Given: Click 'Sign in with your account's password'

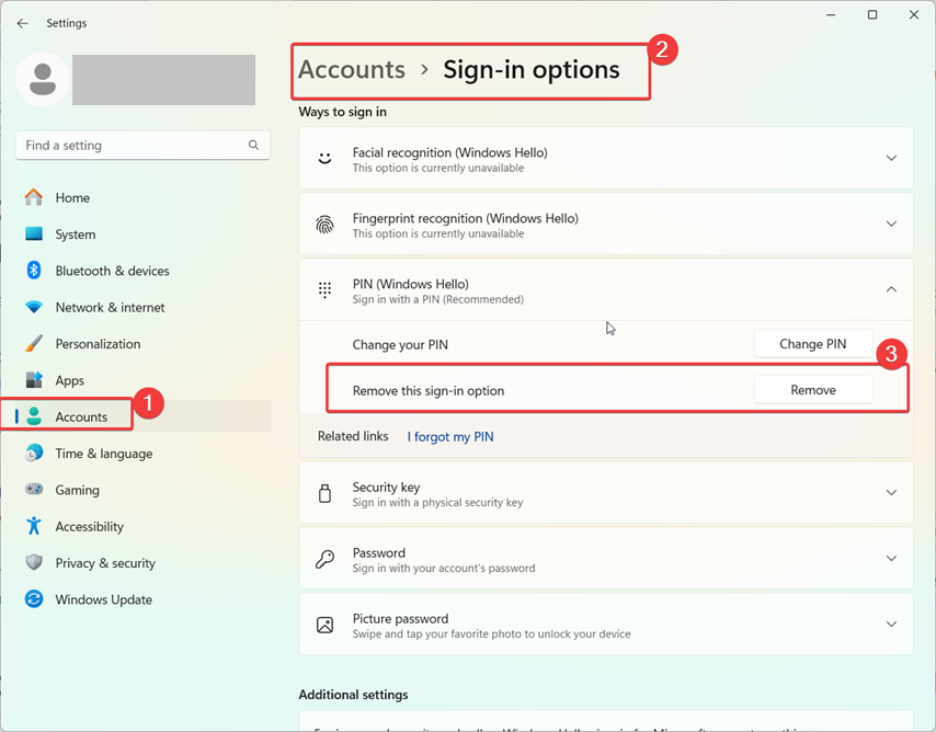Looking at the screenshot, I should pos(444,568).
